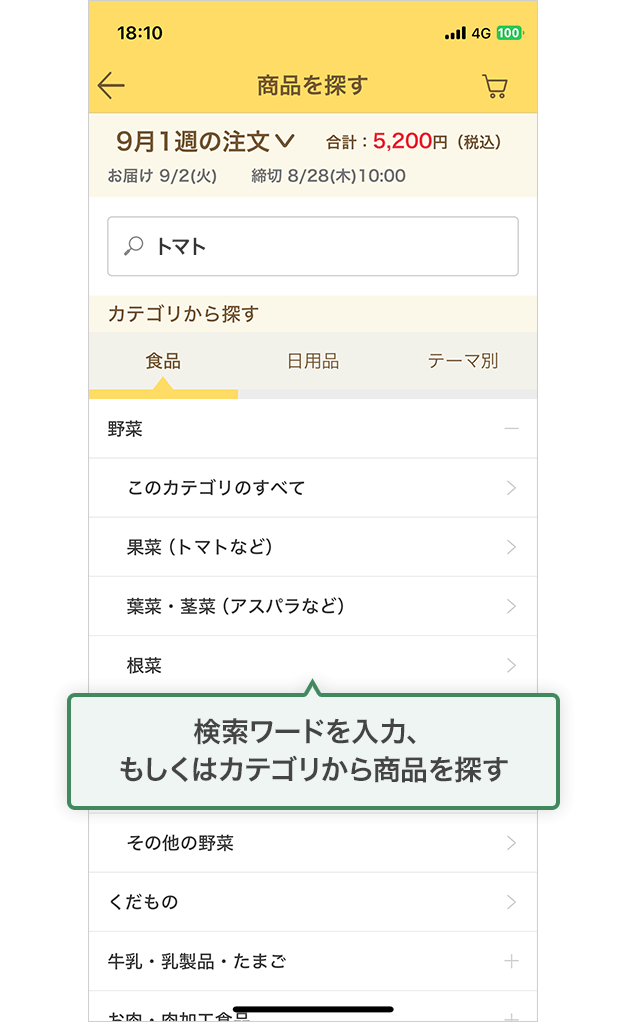Tap chevron arrow beside 根菜

(511, 665)
